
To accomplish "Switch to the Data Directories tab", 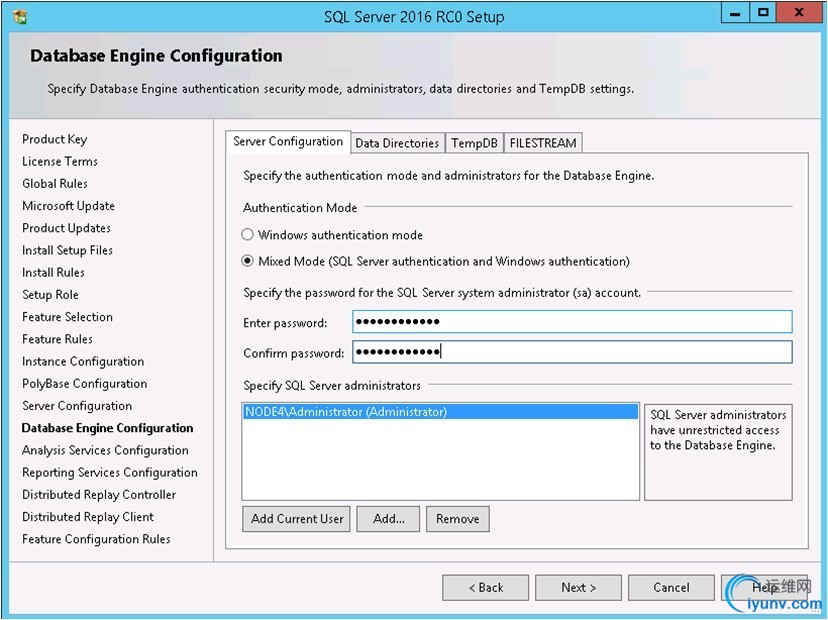I will [397, 143].
